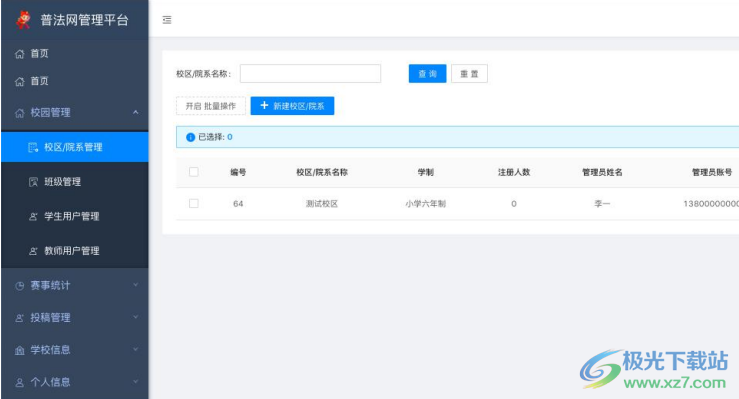Viewport: 739px width, 399px height.
Task: Click the 赛事统计 pie chart icon
Action: click(19, 286)
